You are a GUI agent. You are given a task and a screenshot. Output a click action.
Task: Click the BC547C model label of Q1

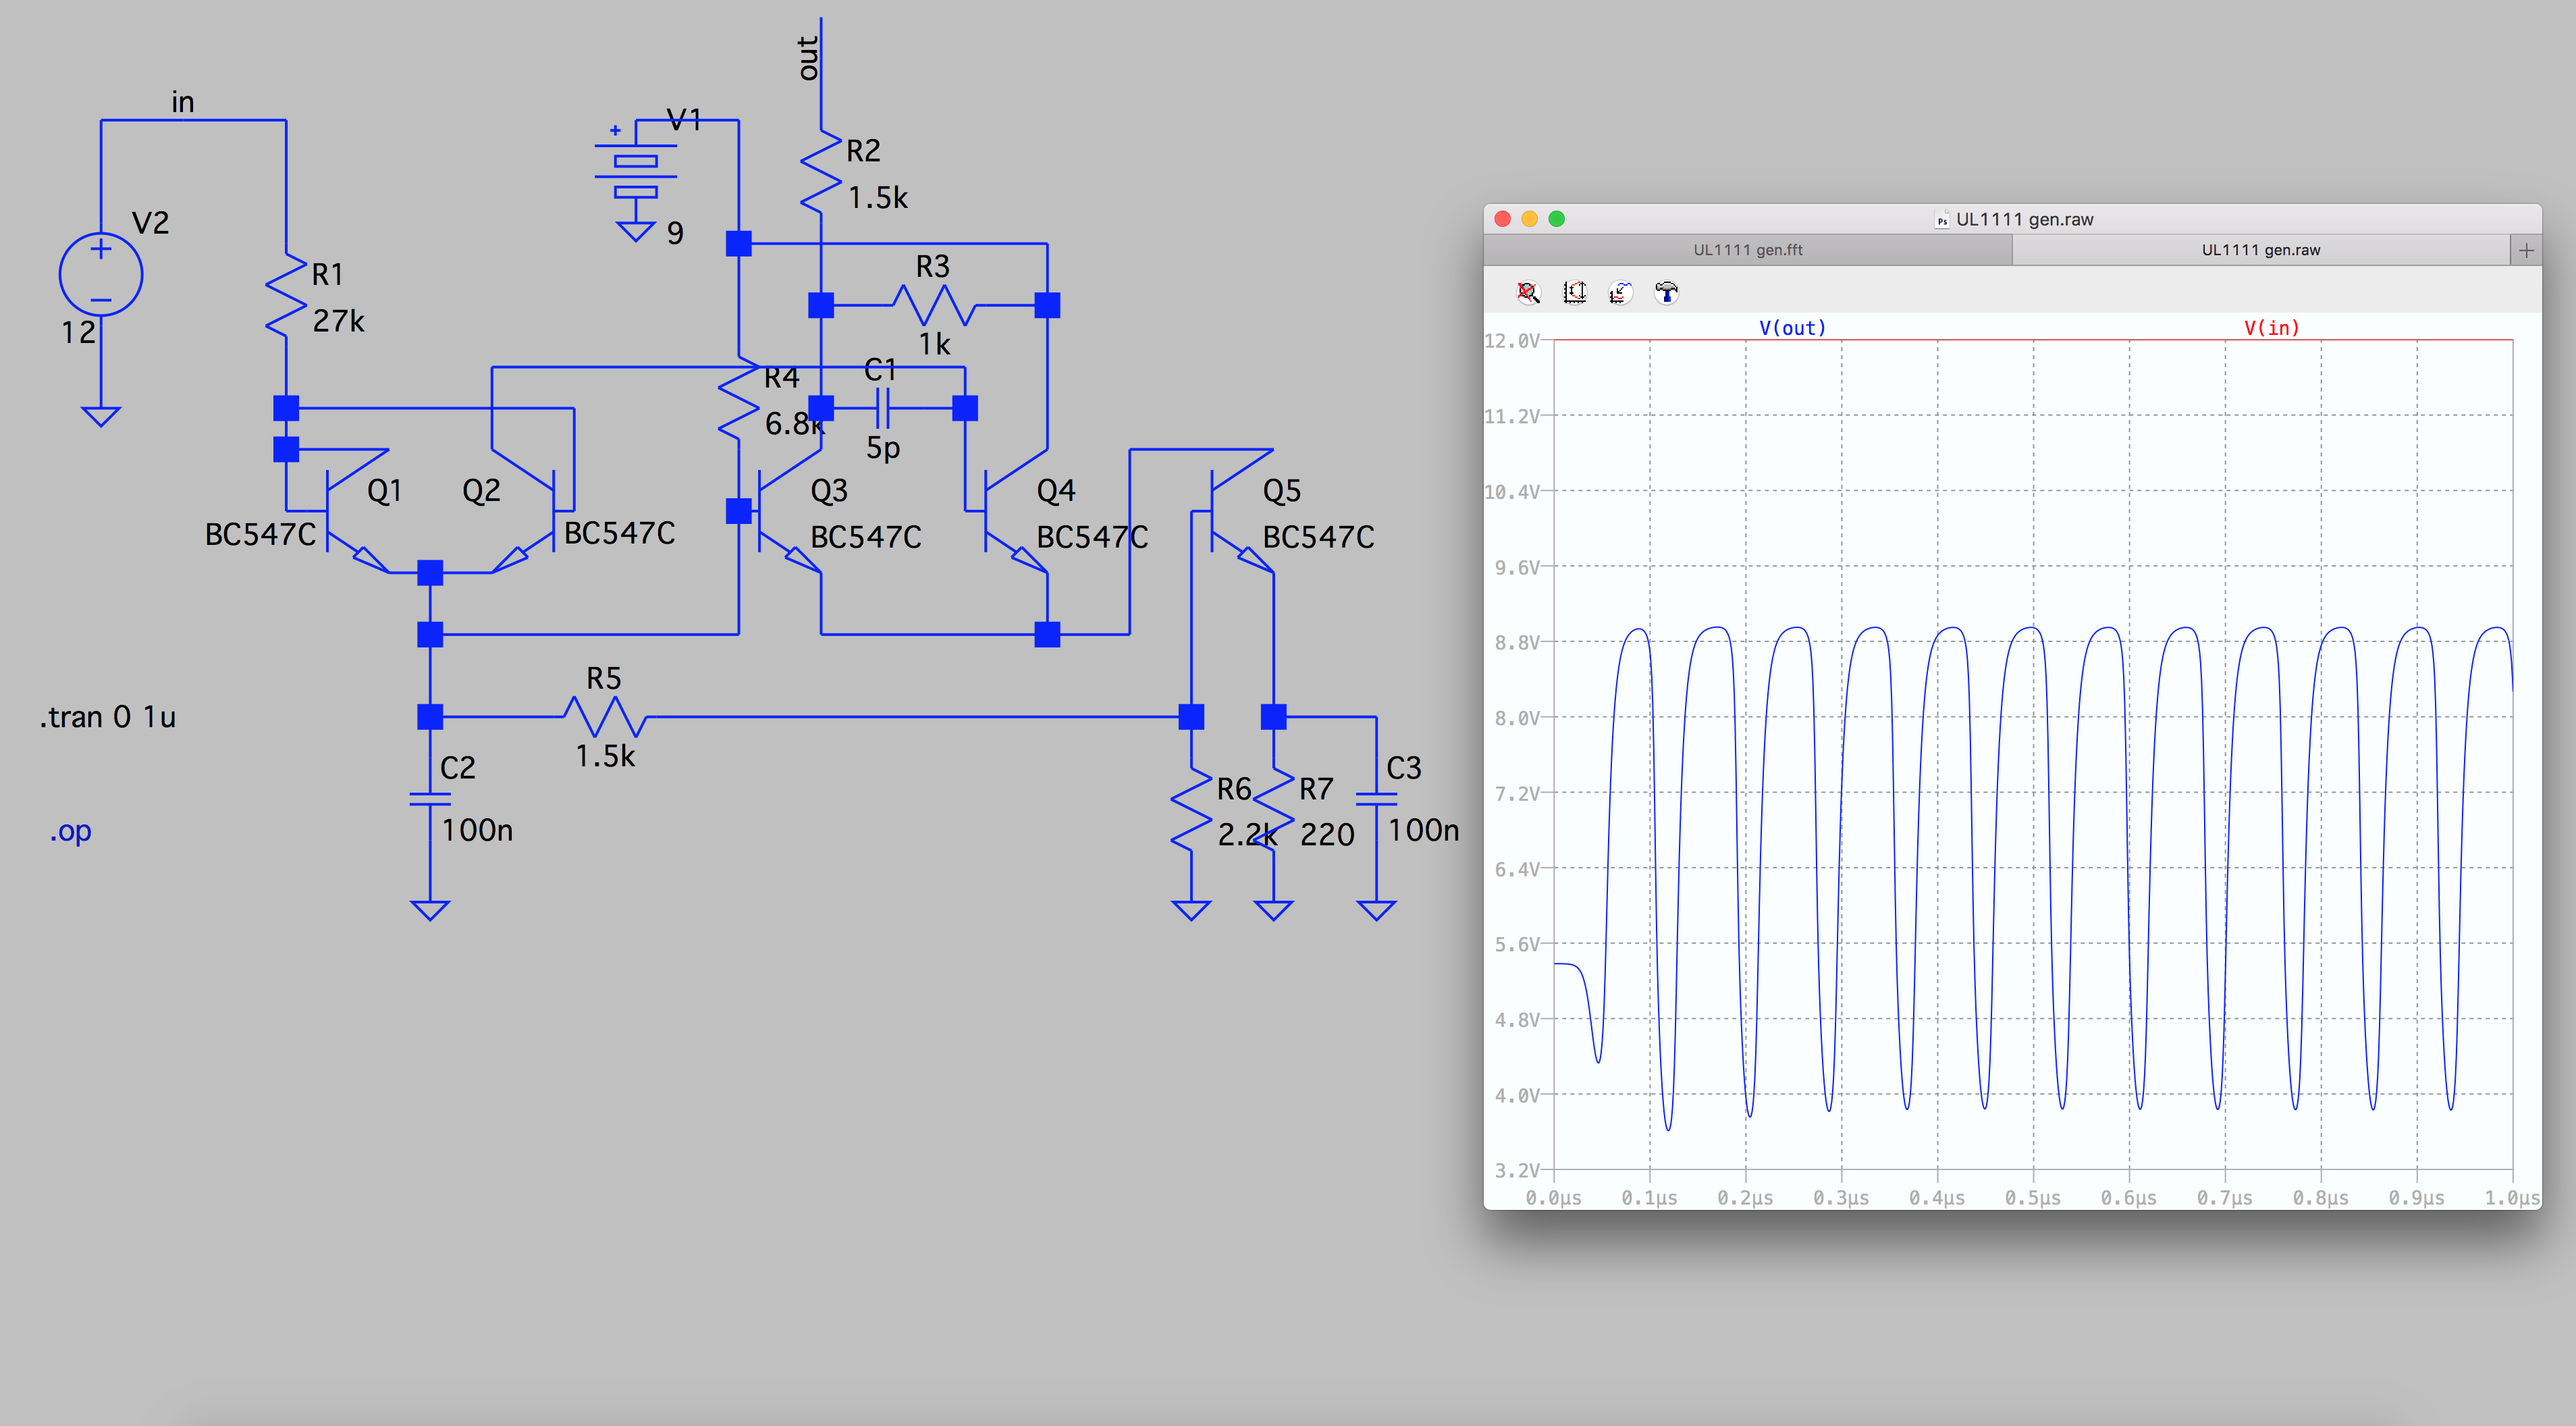(x=260, y=534)
